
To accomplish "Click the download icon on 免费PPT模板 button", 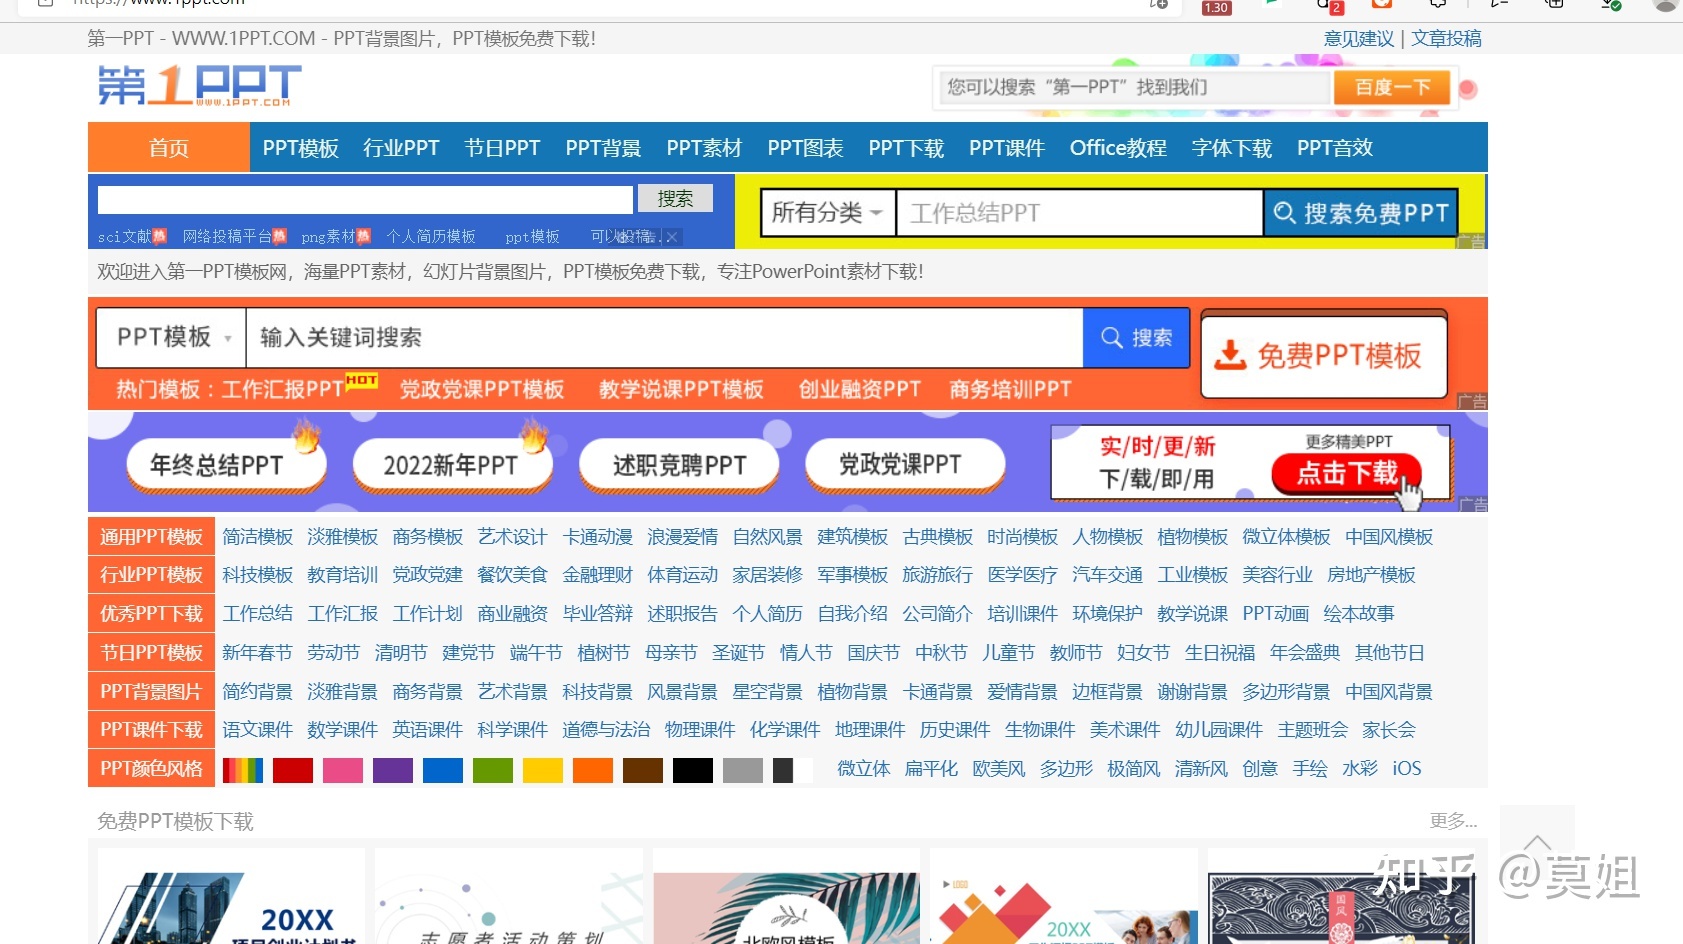I will tap(1230, 355).
